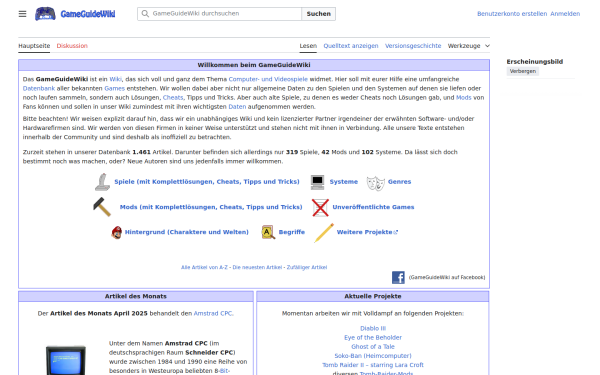Open the Zufälliger Artikel link
This screenshot has height=375, width=600.
click(x=307, y=267)
